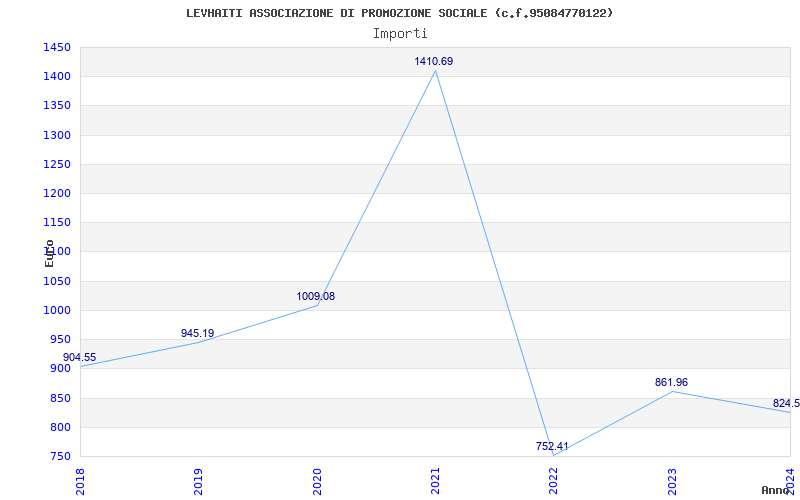Image resolution: width=800 pixels, height=500 pixels.
Task: Click the 945.19 data label
Action: (197, 333)
